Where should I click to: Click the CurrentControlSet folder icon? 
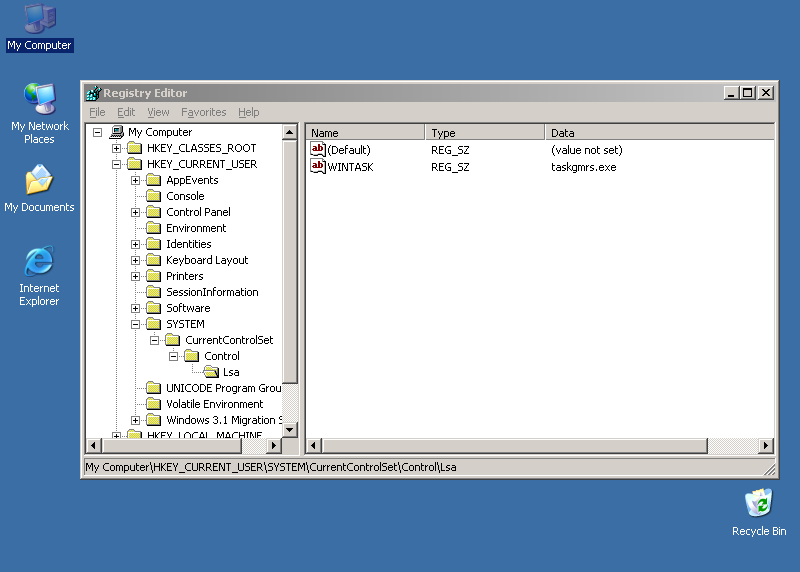pyautogui.click(x=173, y=340)
